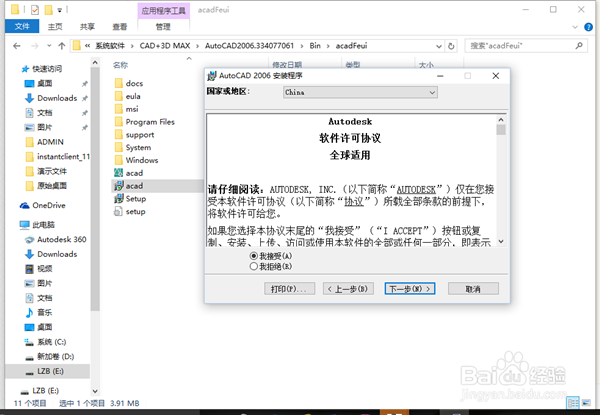Select the docs folder icon
This screenshot has height=415, width=600.
[x=119, y=83]
